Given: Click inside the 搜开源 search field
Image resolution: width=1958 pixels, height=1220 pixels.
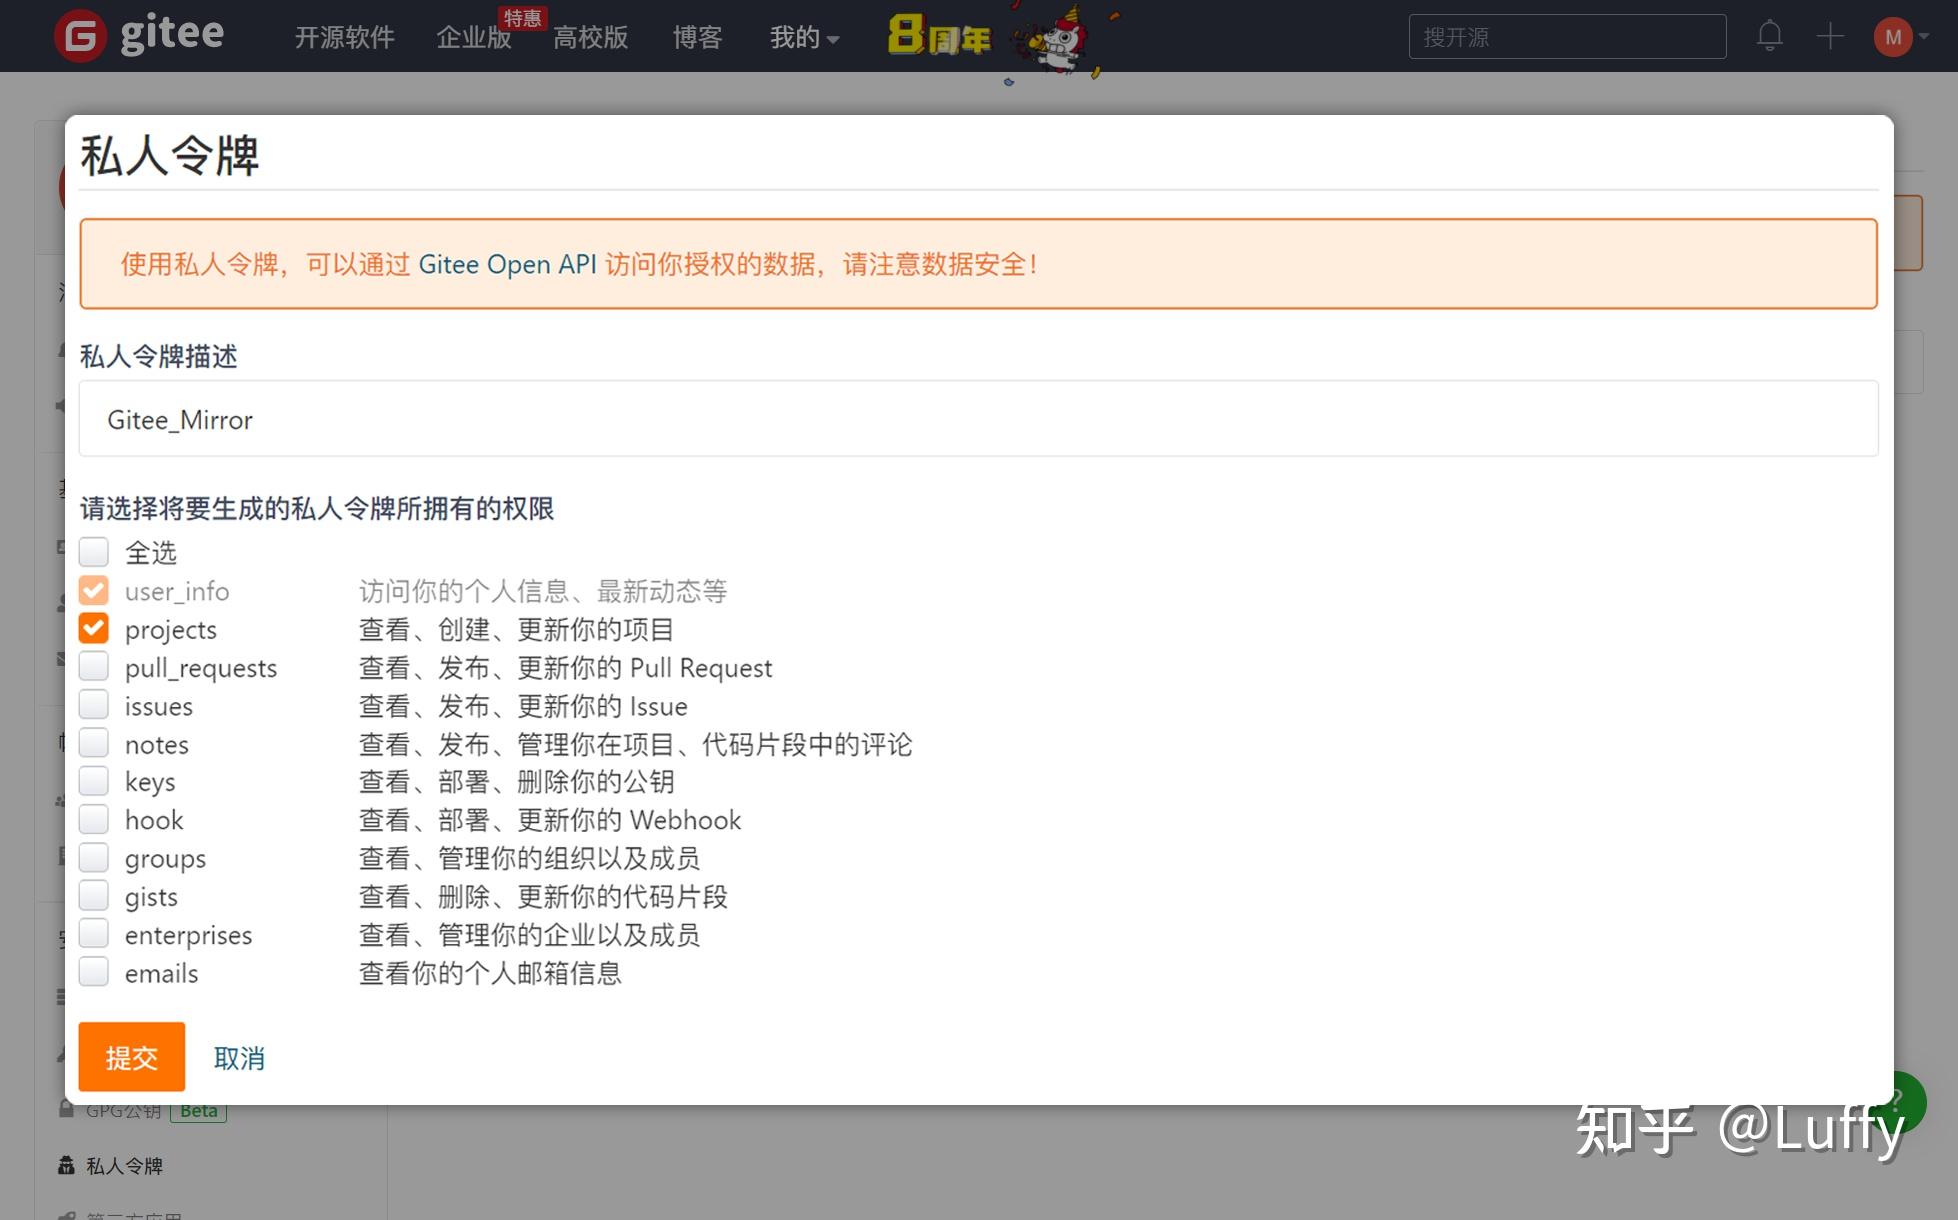Looking at the screenshot, I should [1566, 36].
